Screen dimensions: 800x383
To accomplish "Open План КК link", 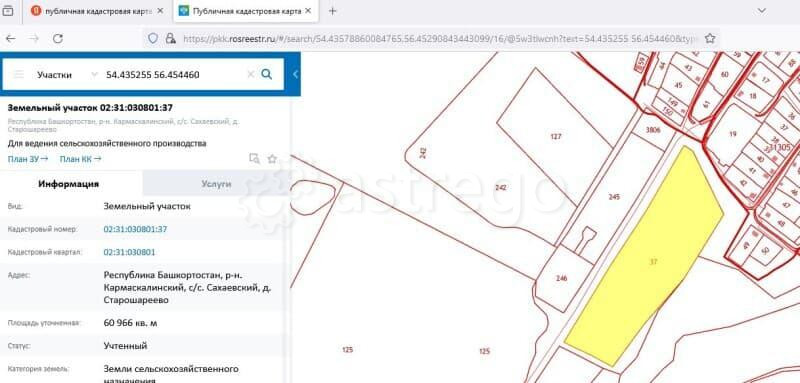I will tap(80, 159).
